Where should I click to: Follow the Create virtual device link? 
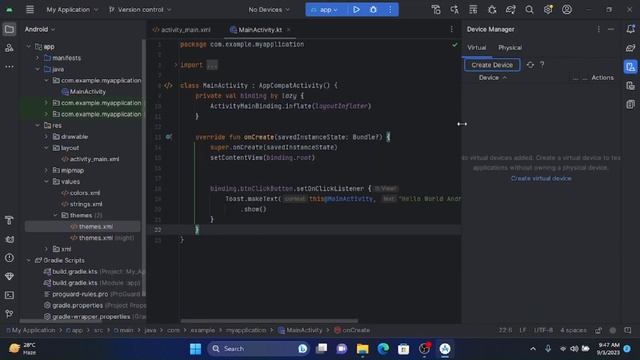541,178
